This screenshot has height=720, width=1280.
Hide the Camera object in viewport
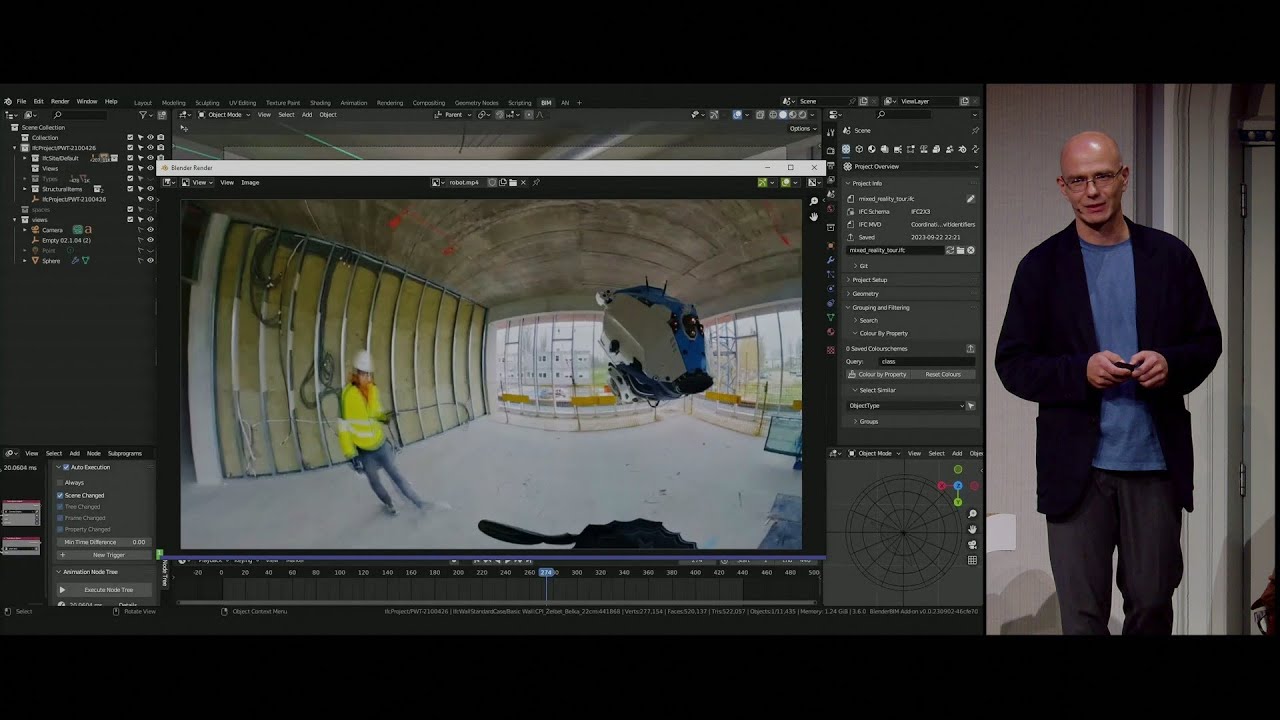pyautogui.click(x=150, y=230)
